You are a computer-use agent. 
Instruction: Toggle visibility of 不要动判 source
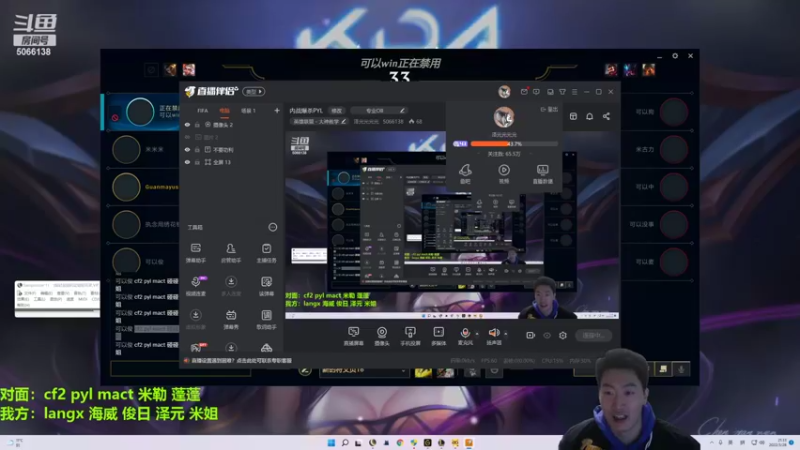187,149
